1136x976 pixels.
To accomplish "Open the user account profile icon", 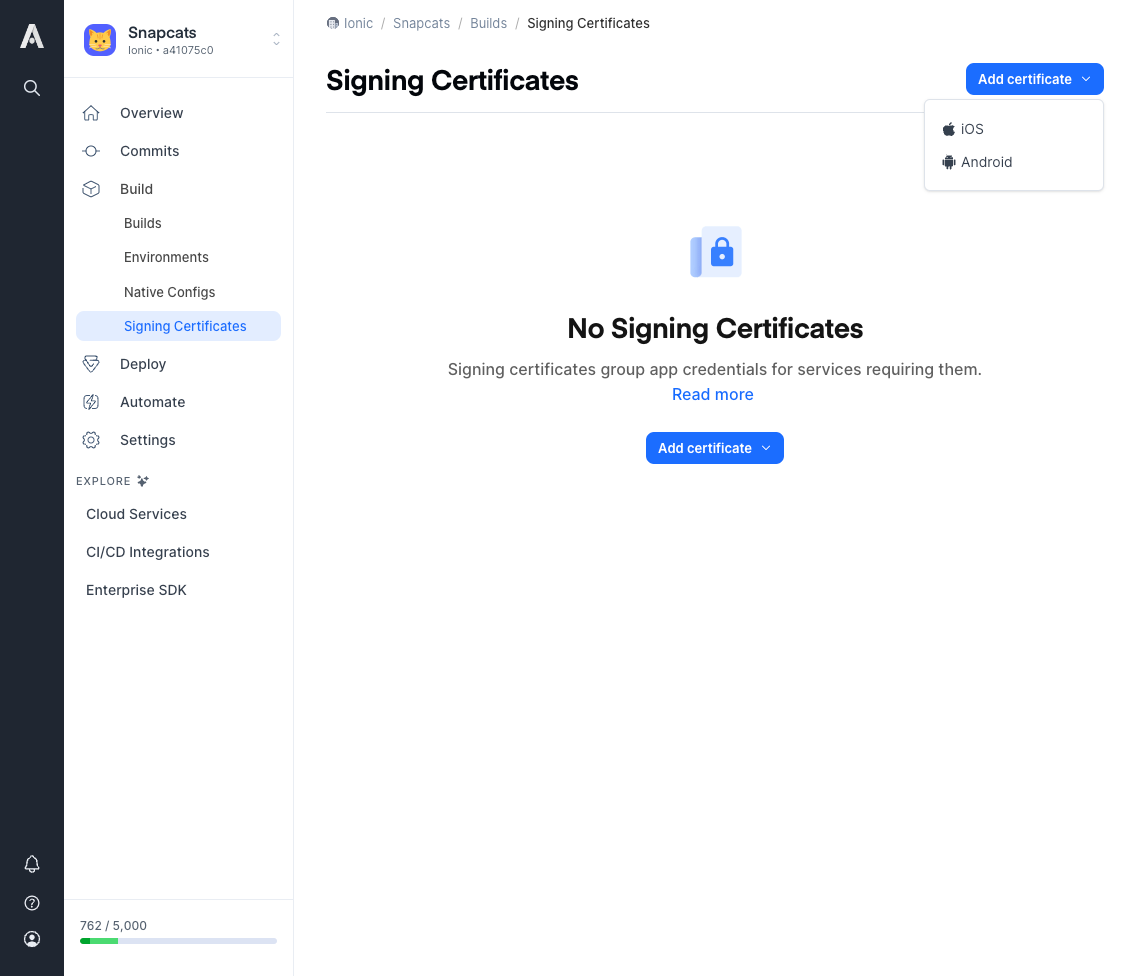I will click(x=32, y=939).
